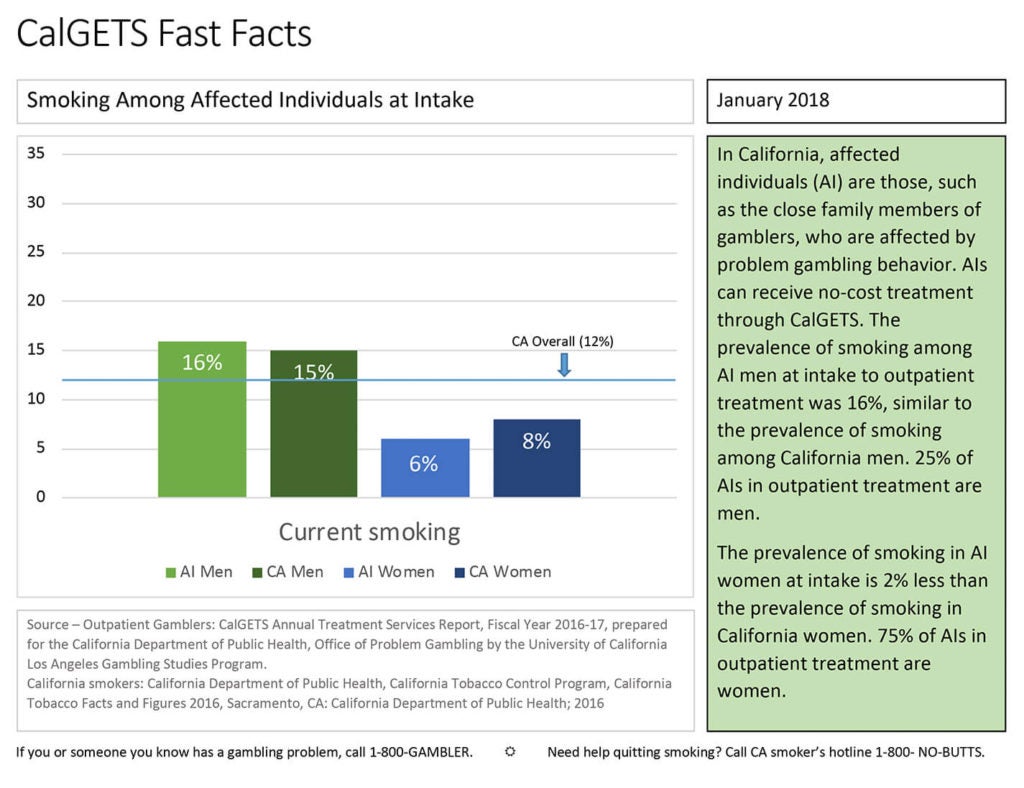Click the CA Men dark green legend square

click(256, 573)
